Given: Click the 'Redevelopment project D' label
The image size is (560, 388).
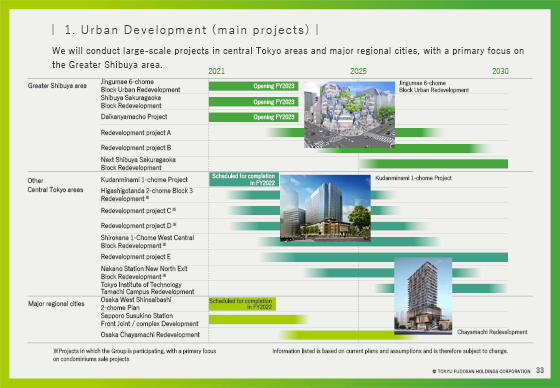Looking at the screenshot, I should point(139,226).
